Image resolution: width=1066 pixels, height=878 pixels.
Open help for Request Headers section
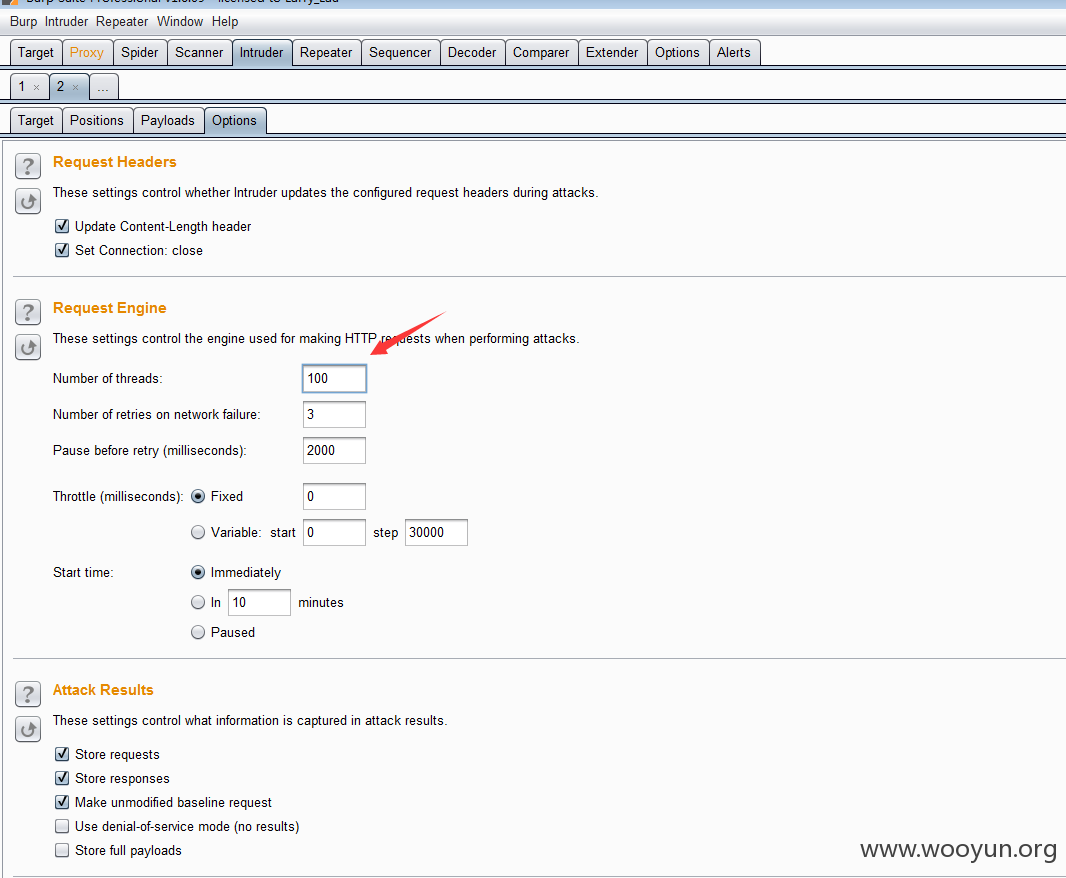click(28, 166)
